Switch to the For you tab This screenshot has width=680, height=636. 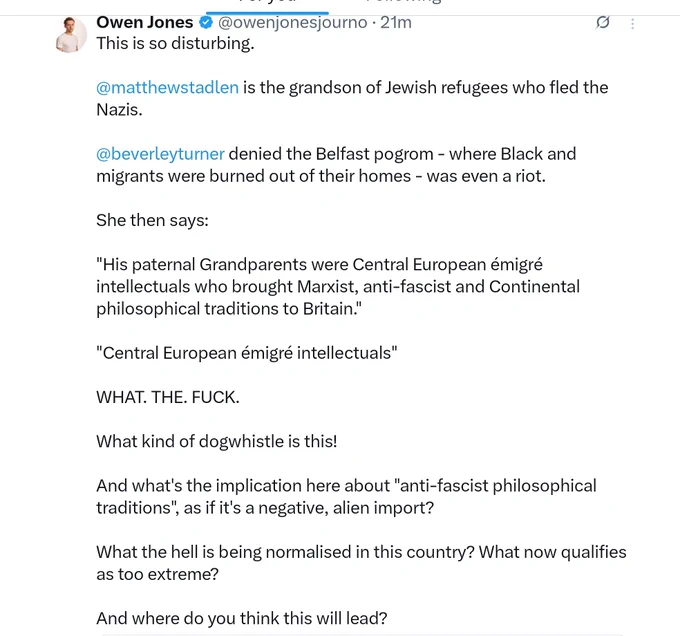pyautogui.click(x=267, y=2)
